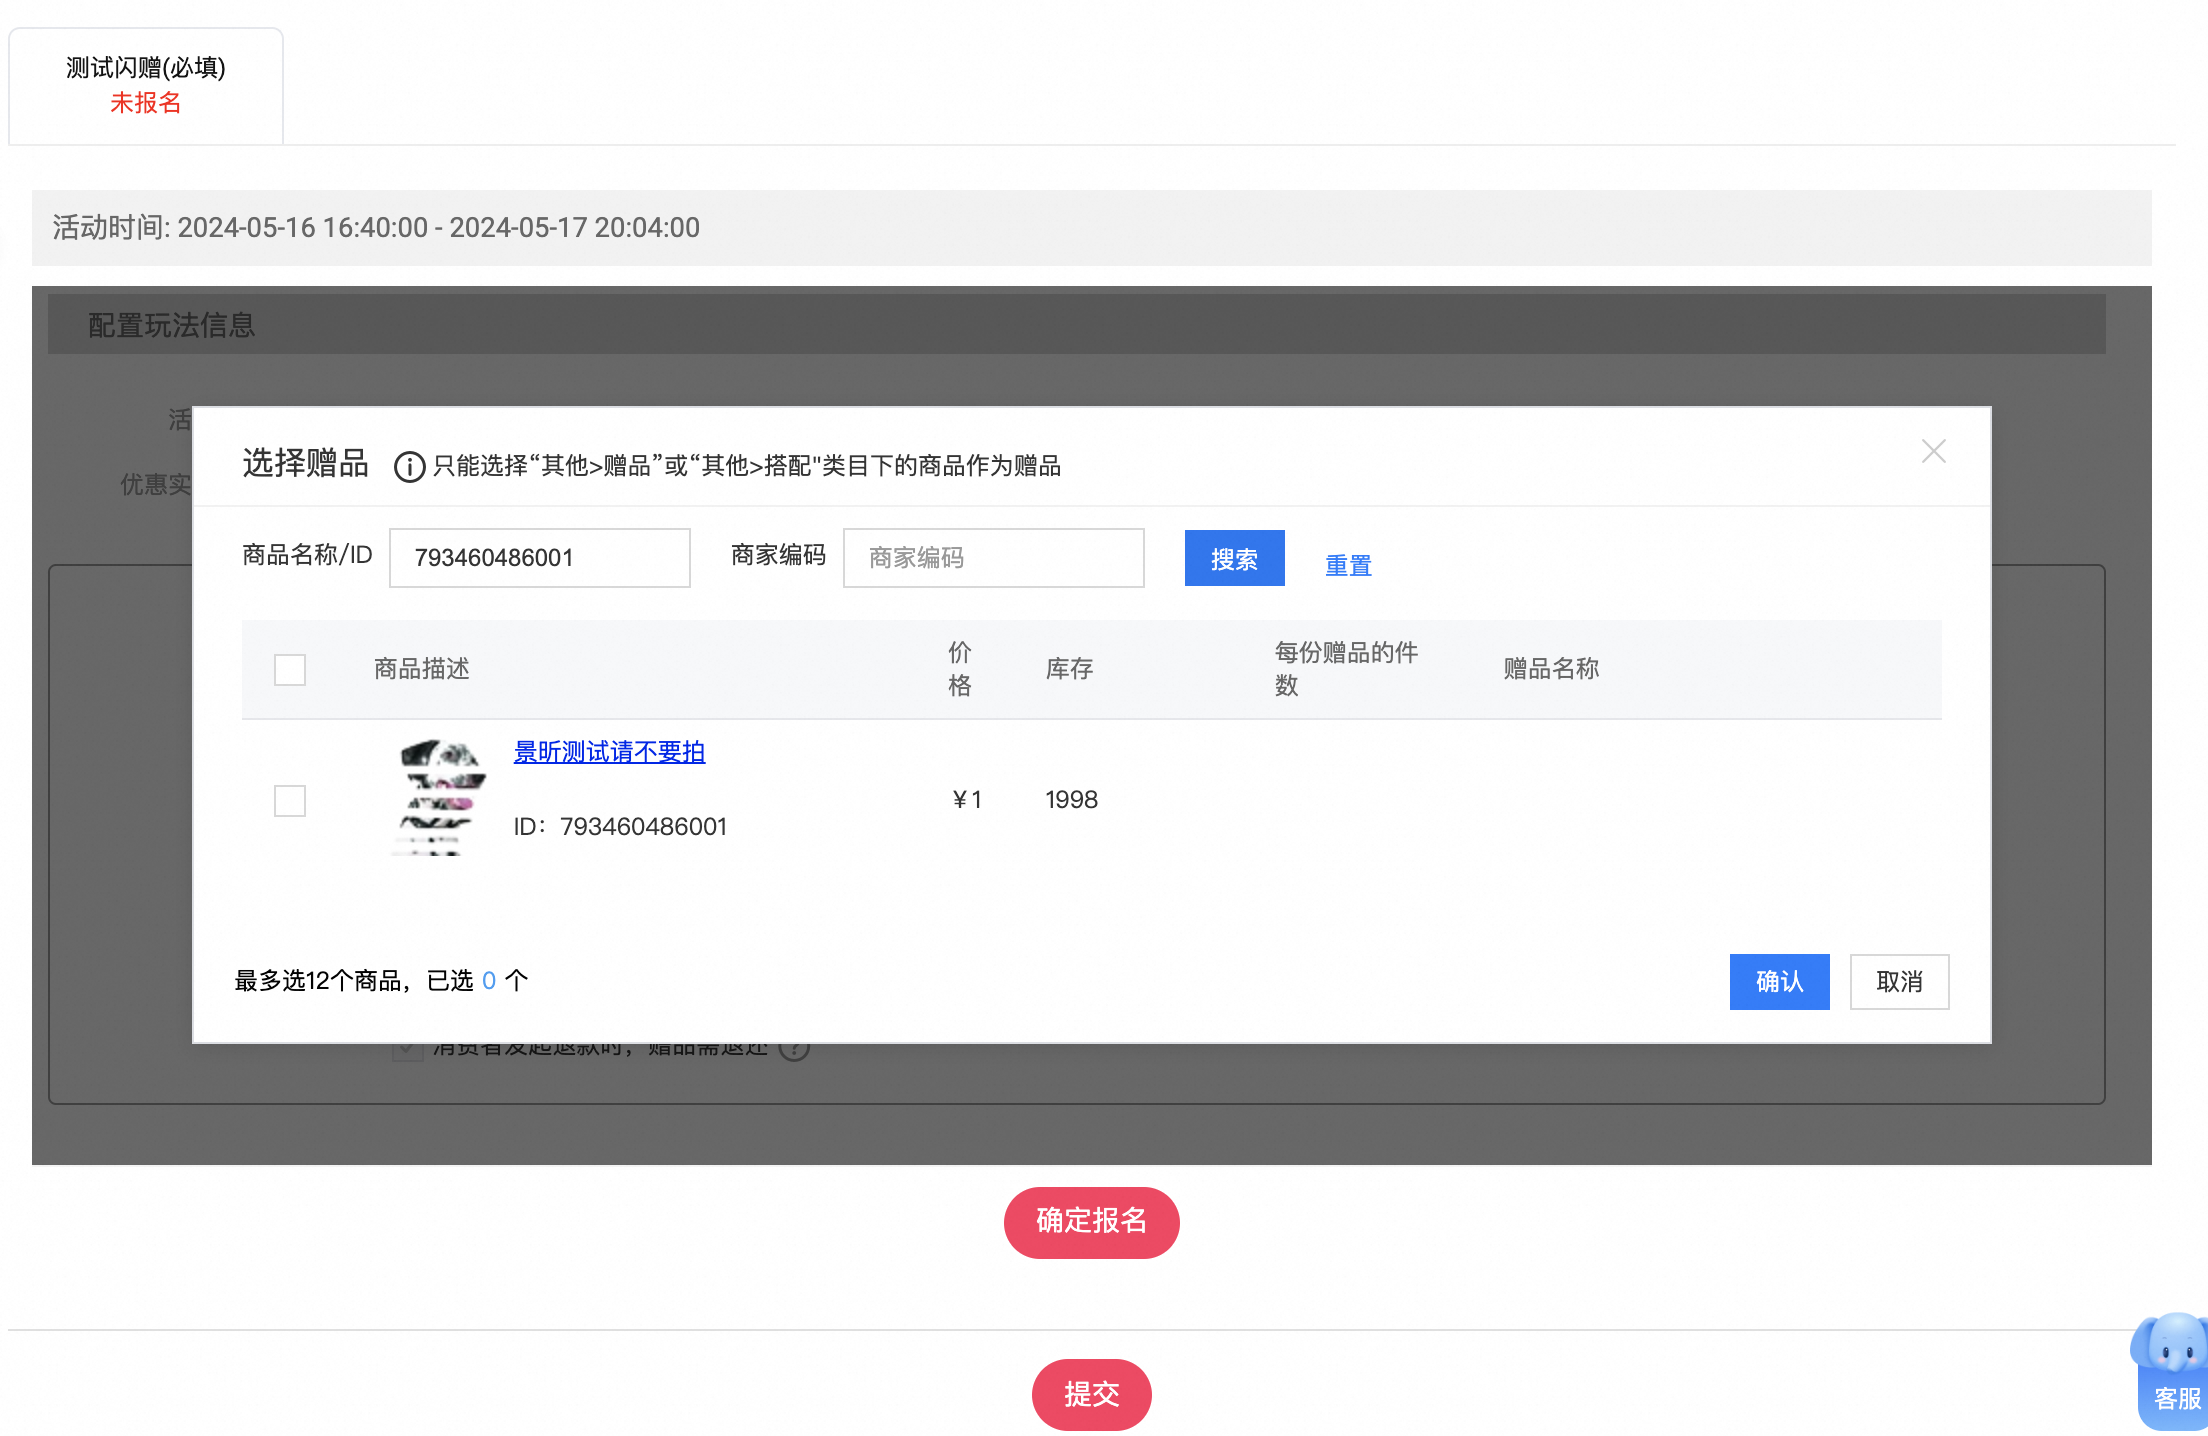Focus the 商家编码 text field
This screenshot has width=2208, height=1436.
(993, 558)
